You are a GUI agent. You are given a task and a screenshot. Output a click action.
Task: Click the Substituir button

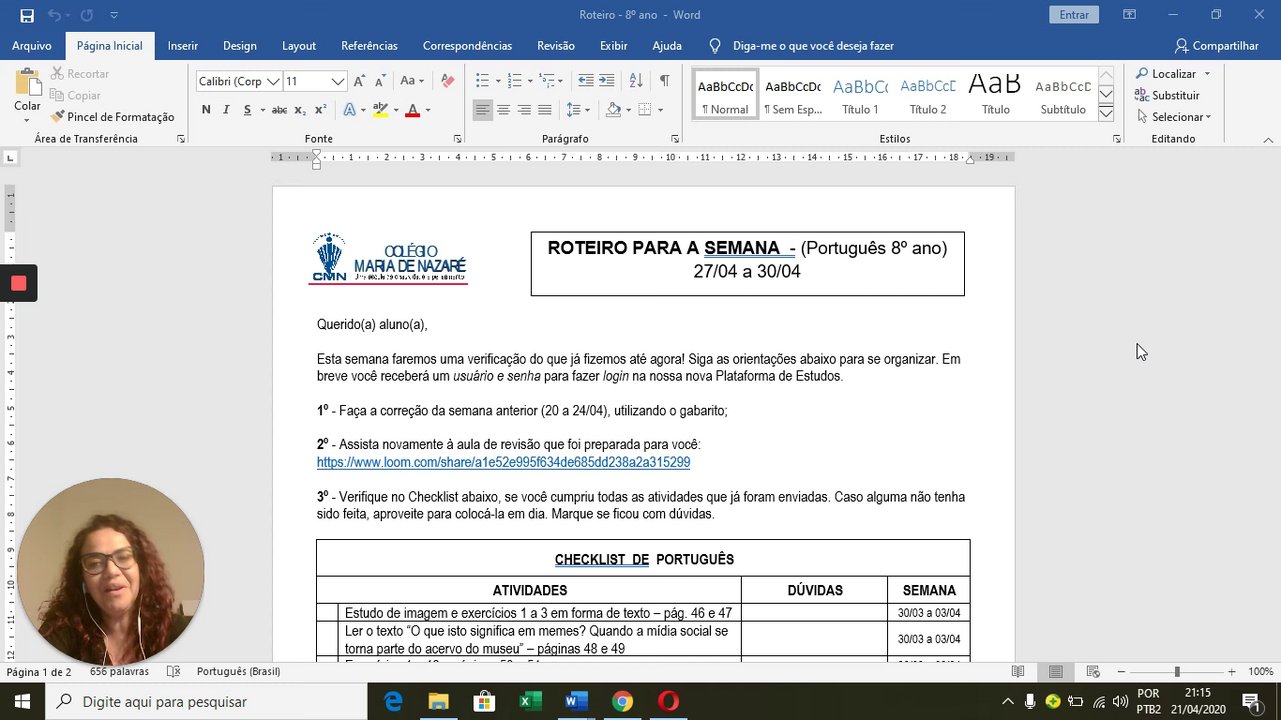(x=1167, y=96)
